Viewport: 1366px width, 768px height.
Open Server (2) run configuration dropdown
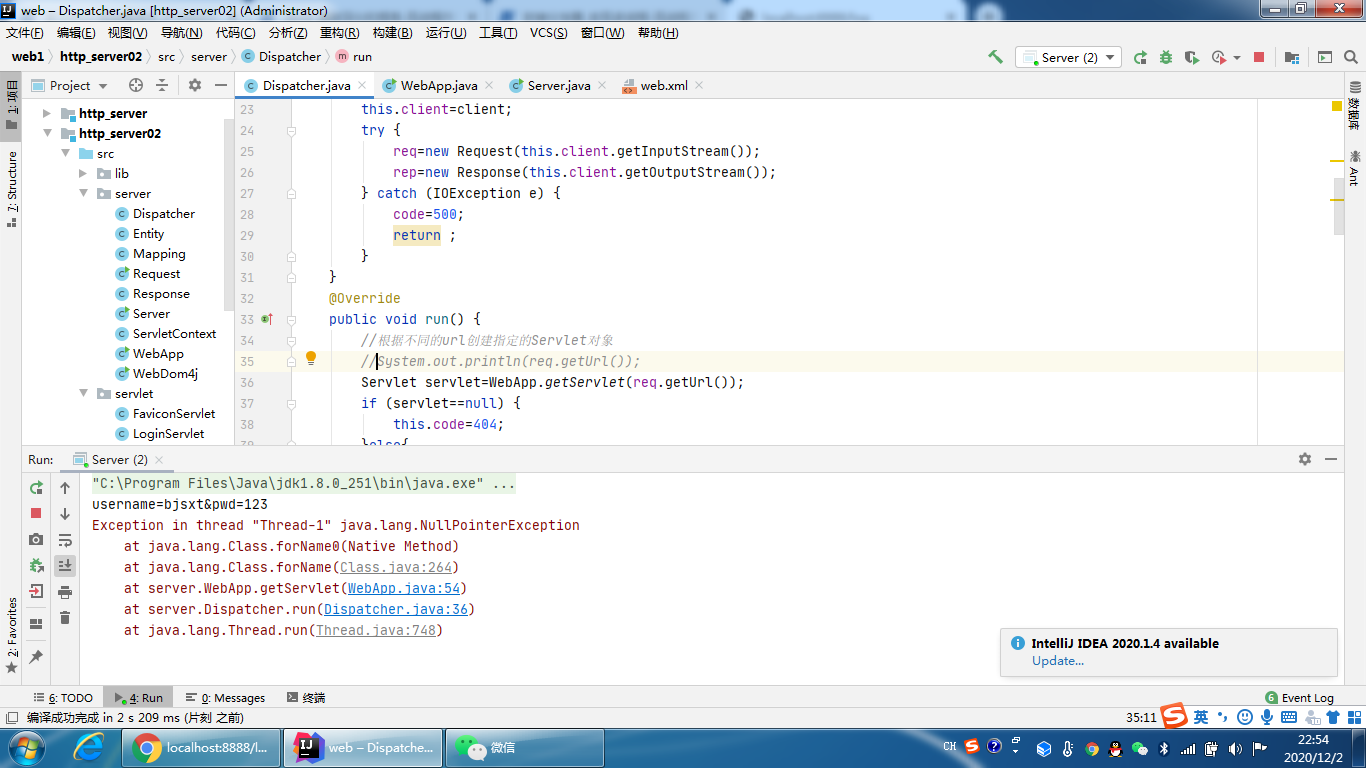tap(1068, 57)
